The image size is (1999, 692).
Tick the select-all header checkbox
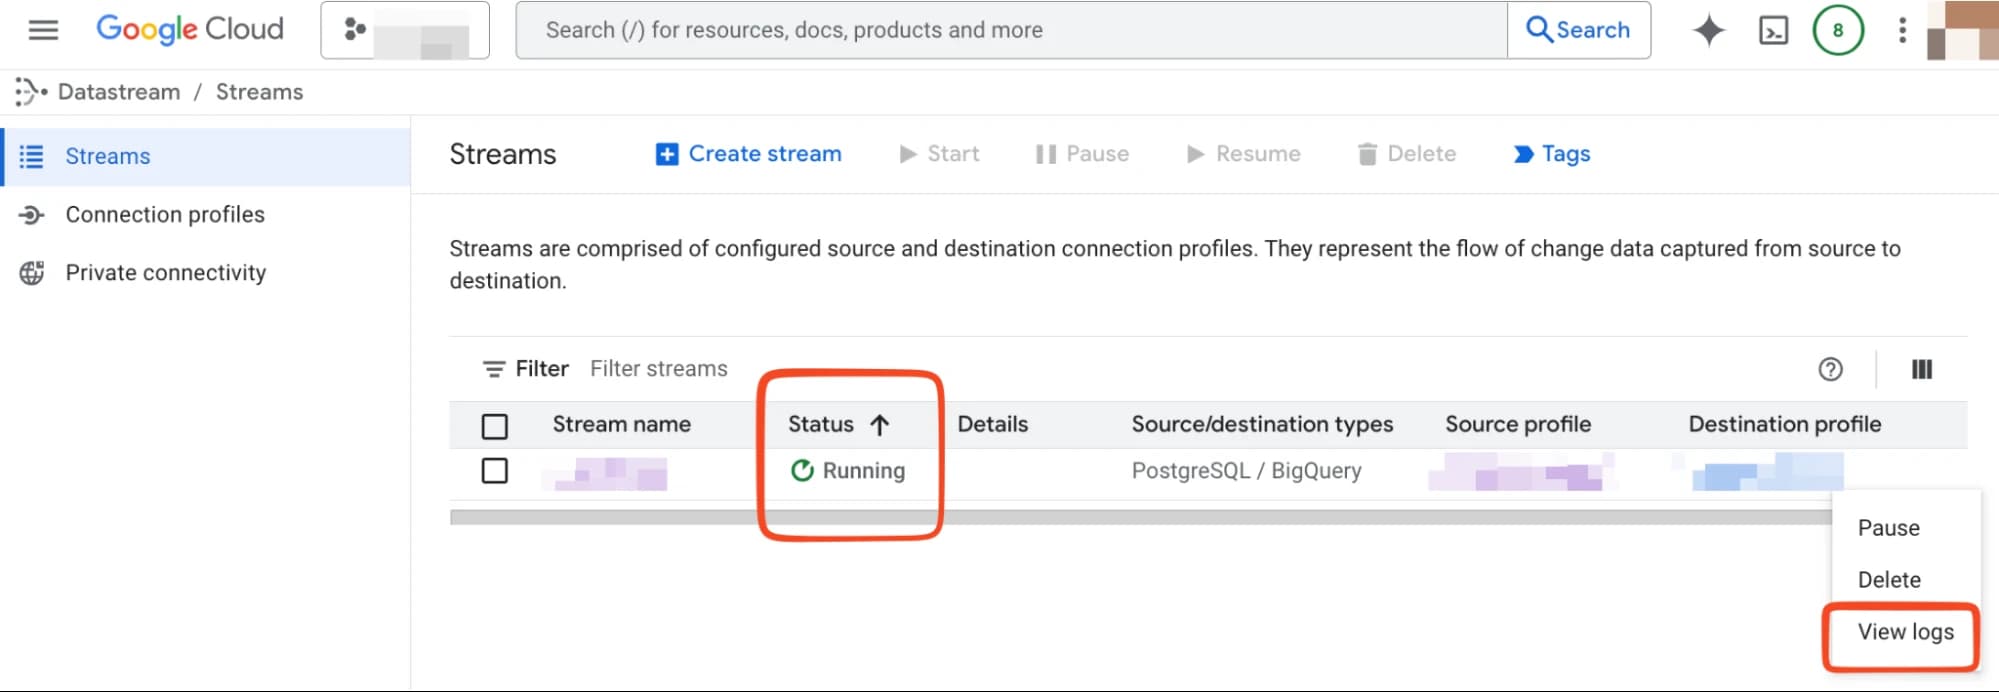tap(495, 426)
